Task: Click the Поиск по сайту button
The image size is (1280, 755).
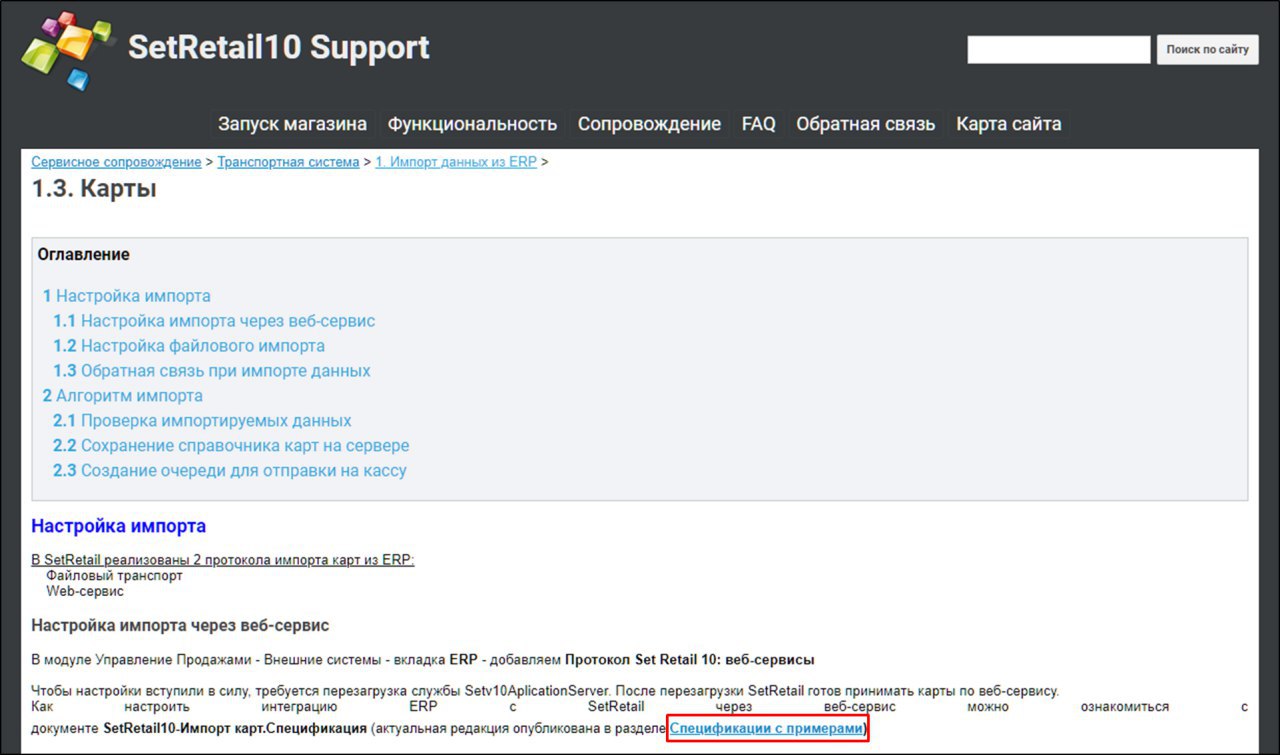Action: click(1207, 49)
